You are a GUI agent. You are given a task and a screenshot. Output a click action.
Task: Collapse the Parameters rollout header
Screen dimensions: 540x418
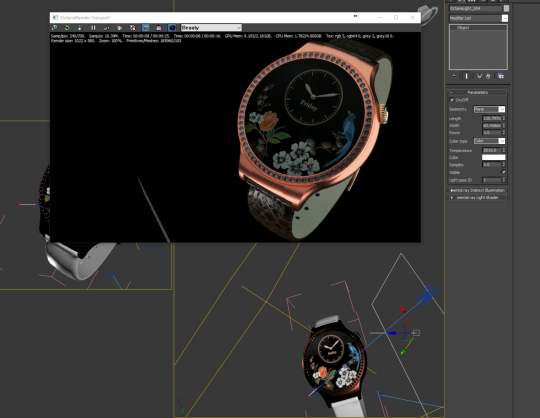(478, 92)
